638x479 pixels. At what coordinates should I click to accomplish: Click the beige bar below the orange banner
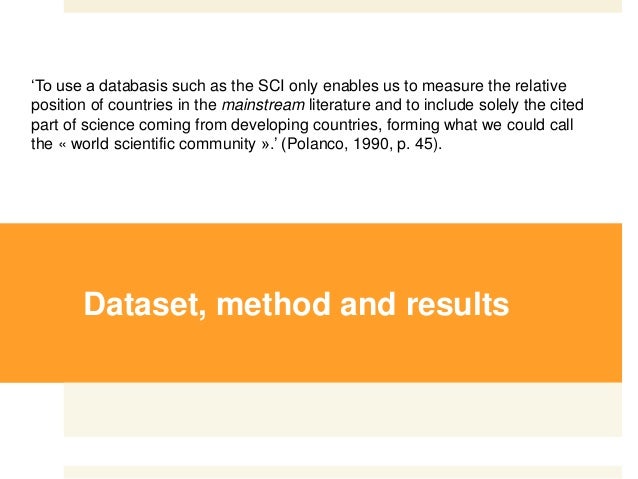pos(343,409)
